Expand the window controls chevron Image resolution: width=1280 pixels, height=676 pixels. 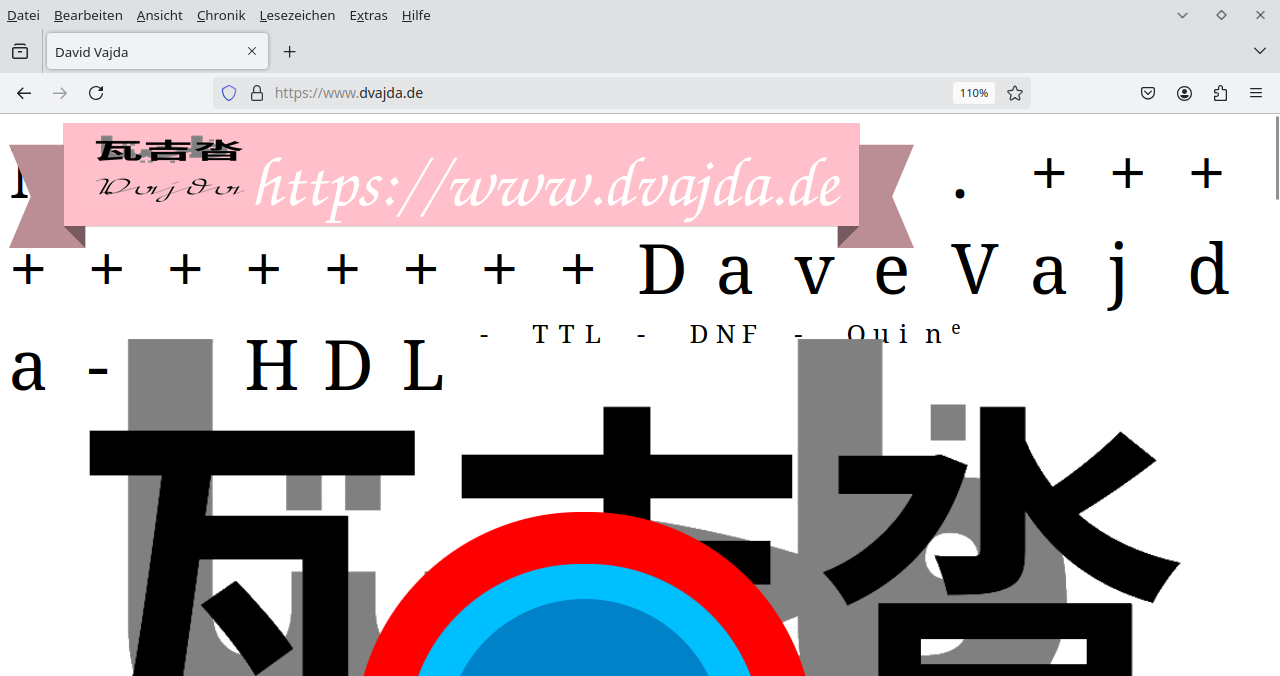coord(1181,15)
